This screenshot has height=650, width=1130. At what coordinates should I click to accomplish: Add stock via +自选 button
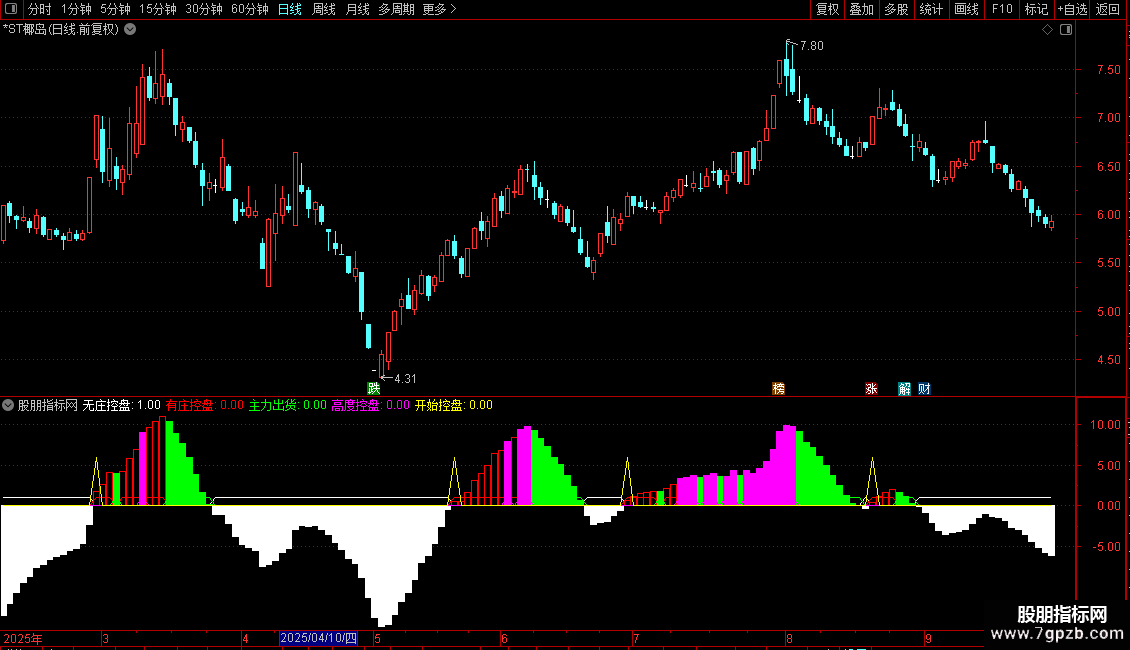coord(1072,9)
